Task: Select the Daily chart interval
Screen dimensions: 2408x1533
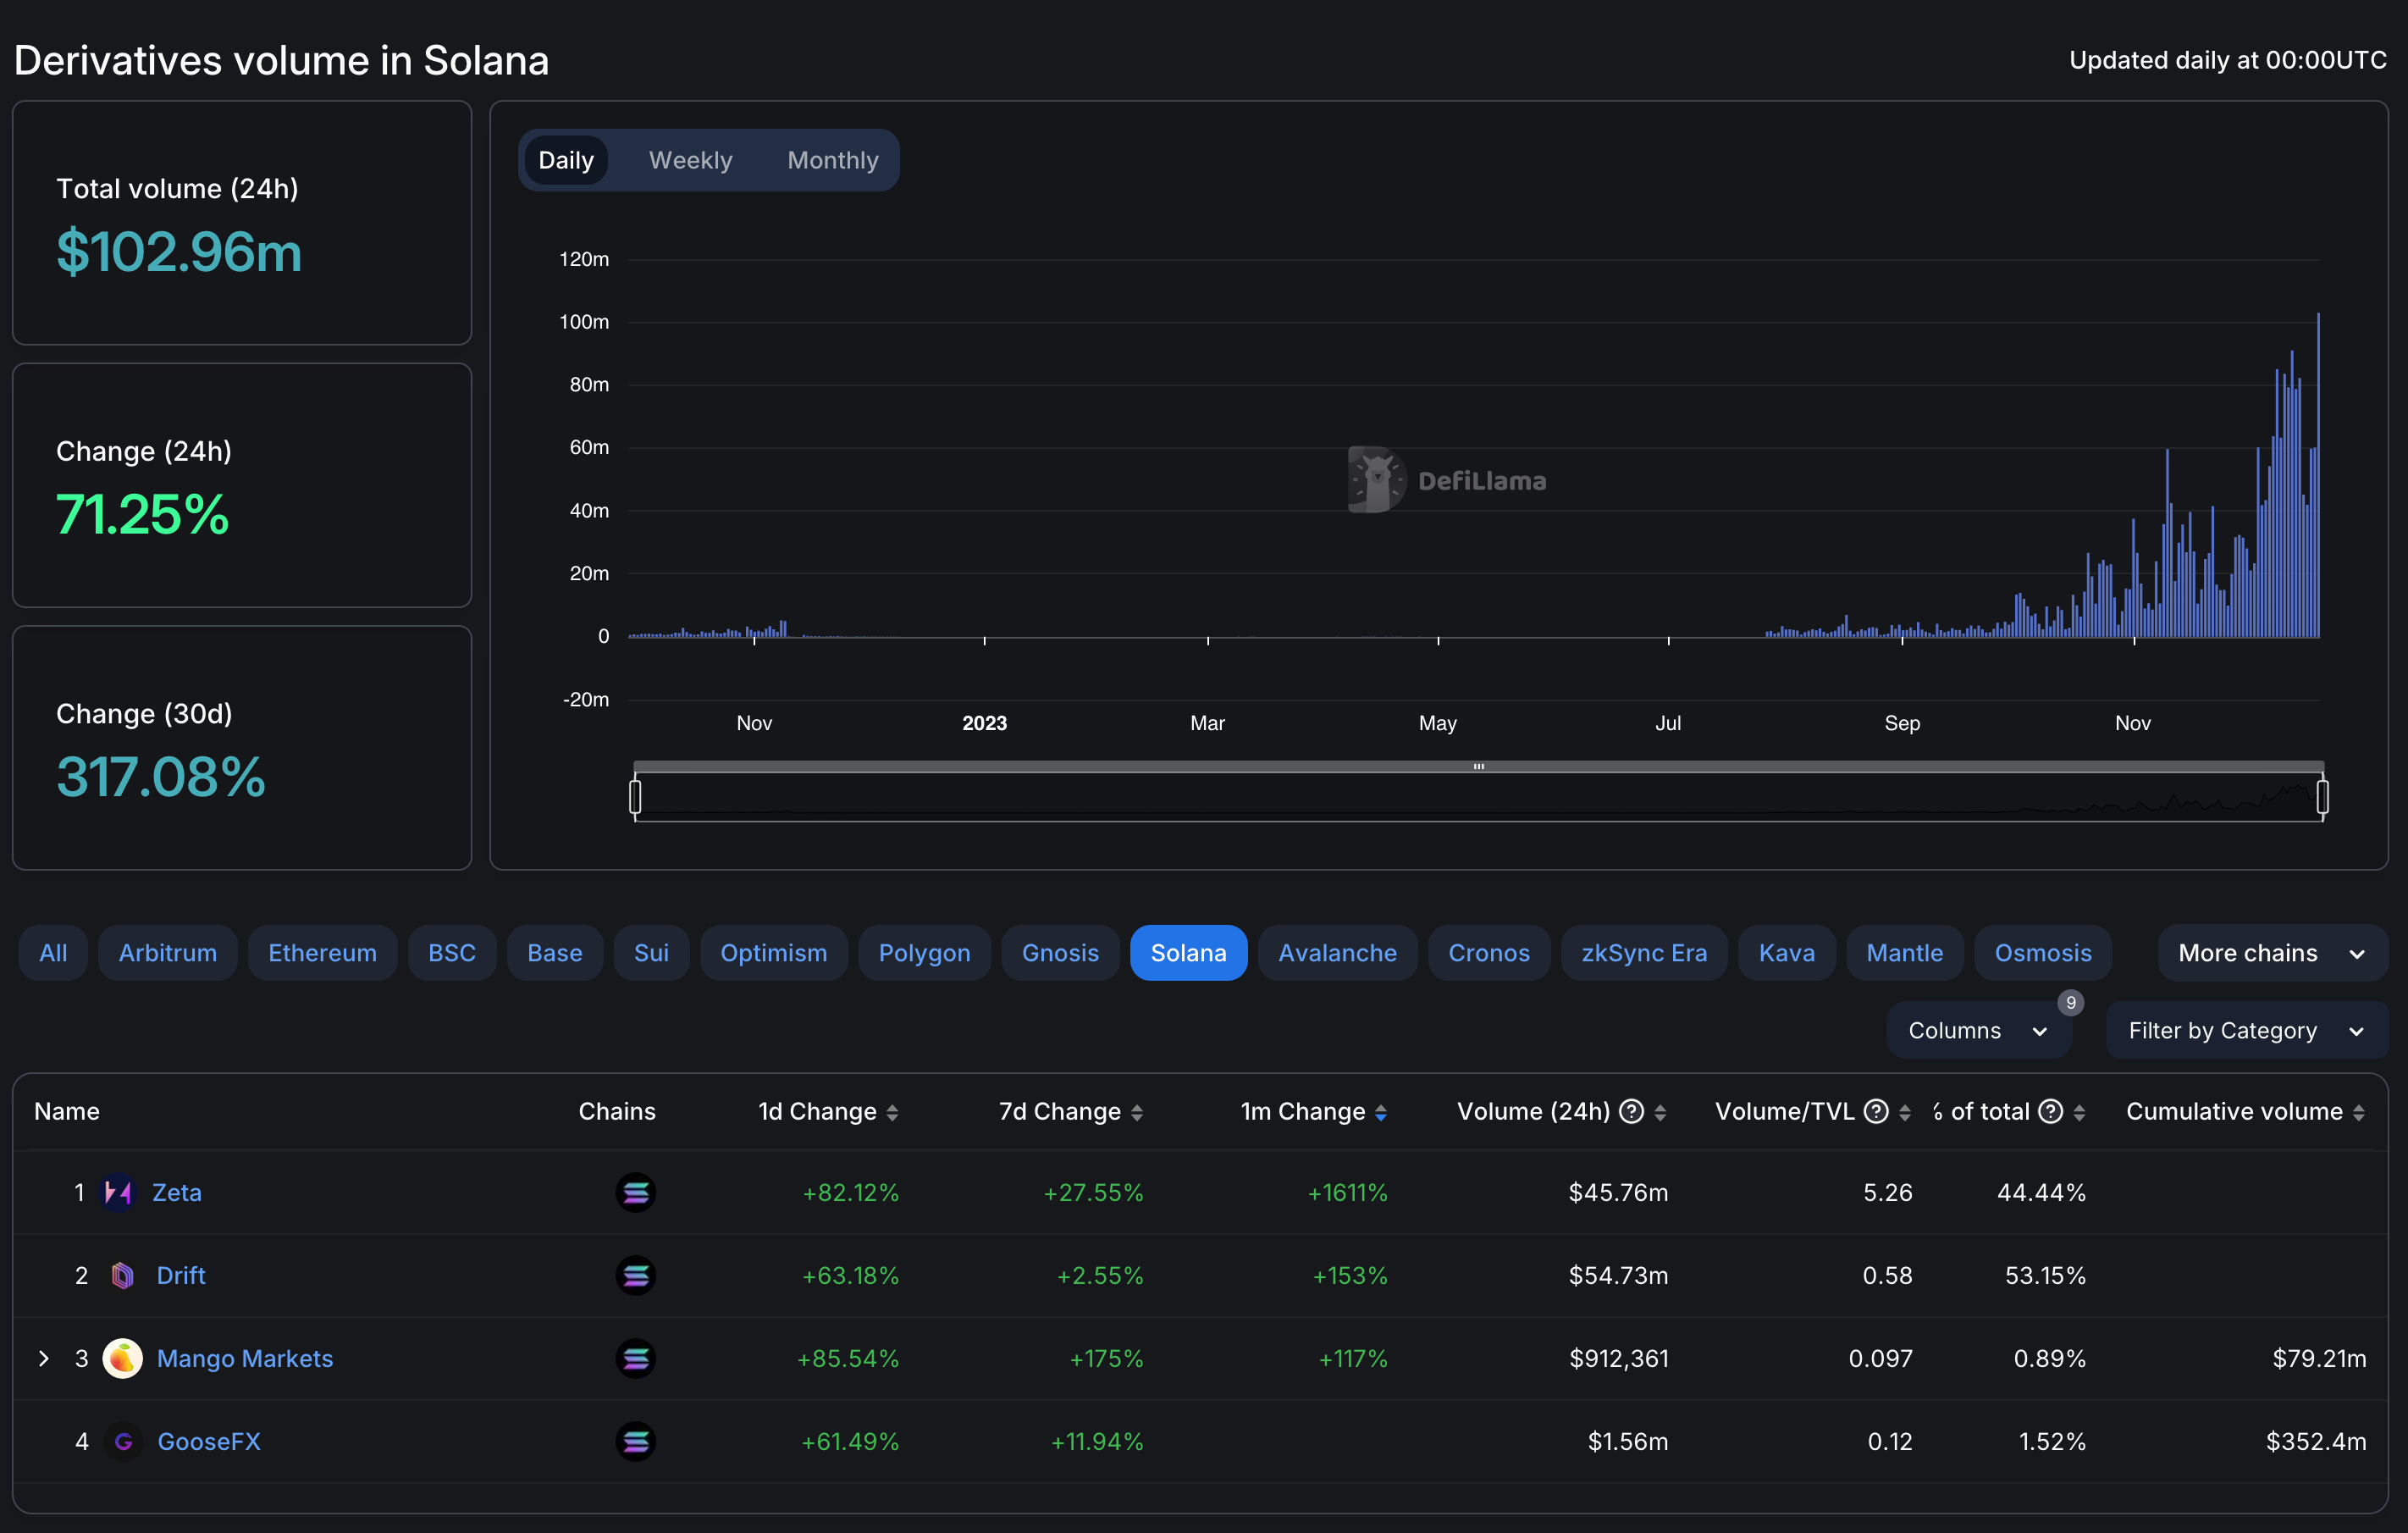Action: pos(566,160)
